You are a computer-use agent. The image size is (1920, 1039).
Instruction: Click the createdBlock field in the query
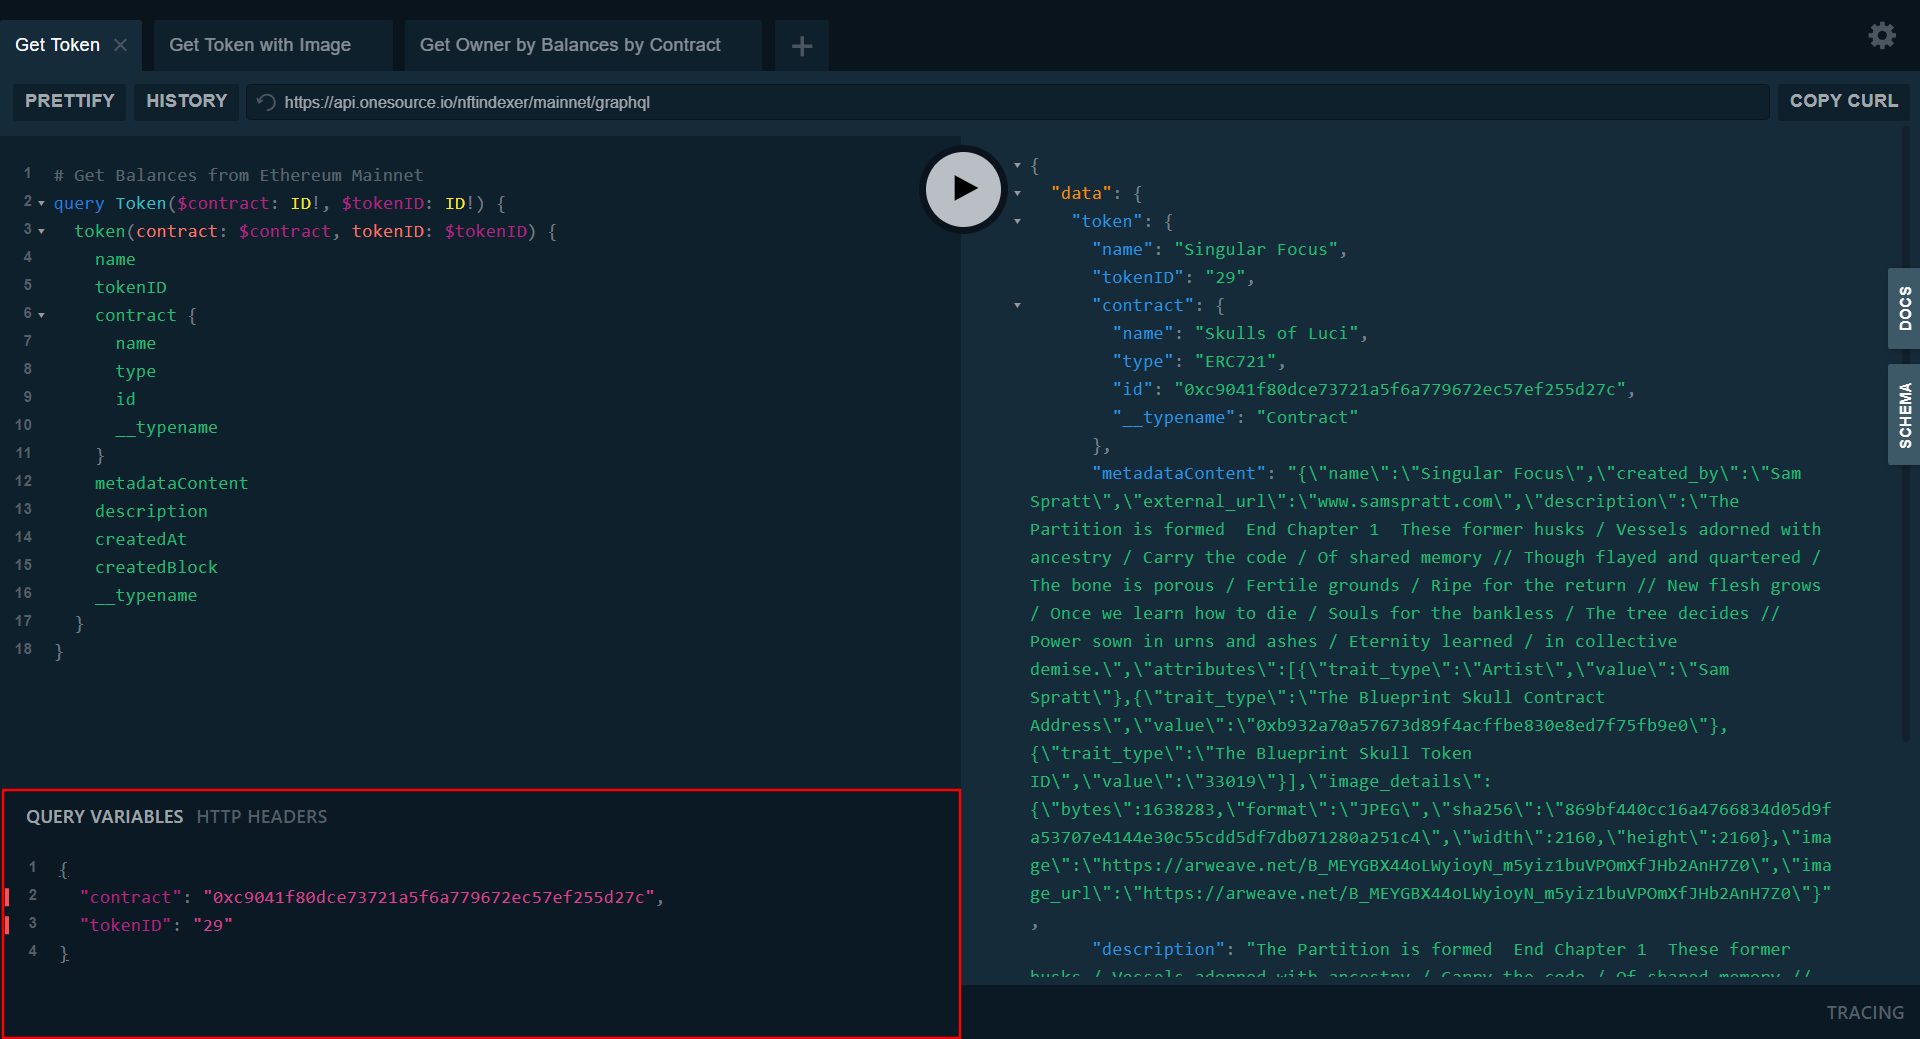point(156,567)
